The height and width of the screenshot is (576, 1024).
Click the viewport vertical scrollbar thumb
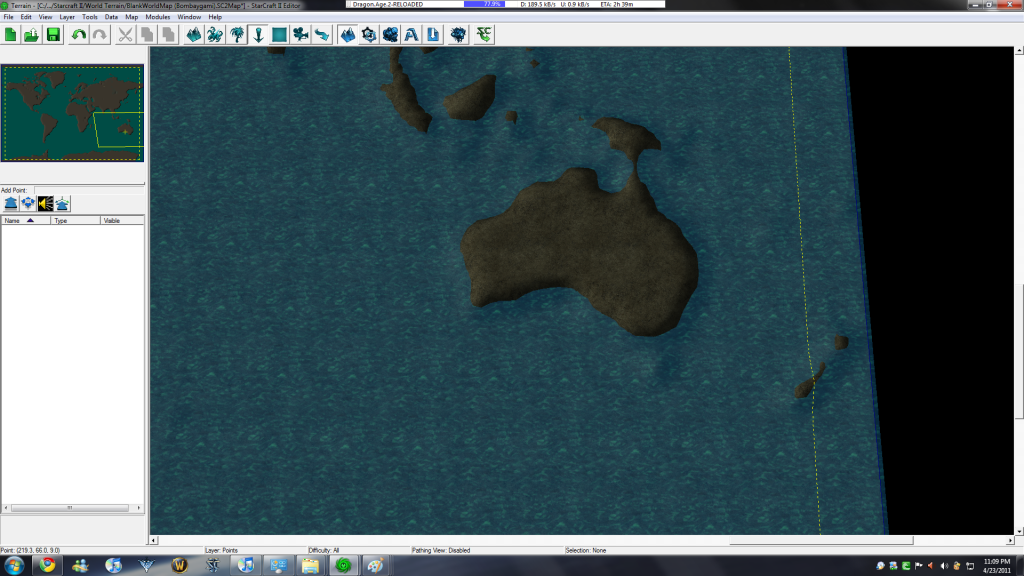click(x=1019, y=352)
